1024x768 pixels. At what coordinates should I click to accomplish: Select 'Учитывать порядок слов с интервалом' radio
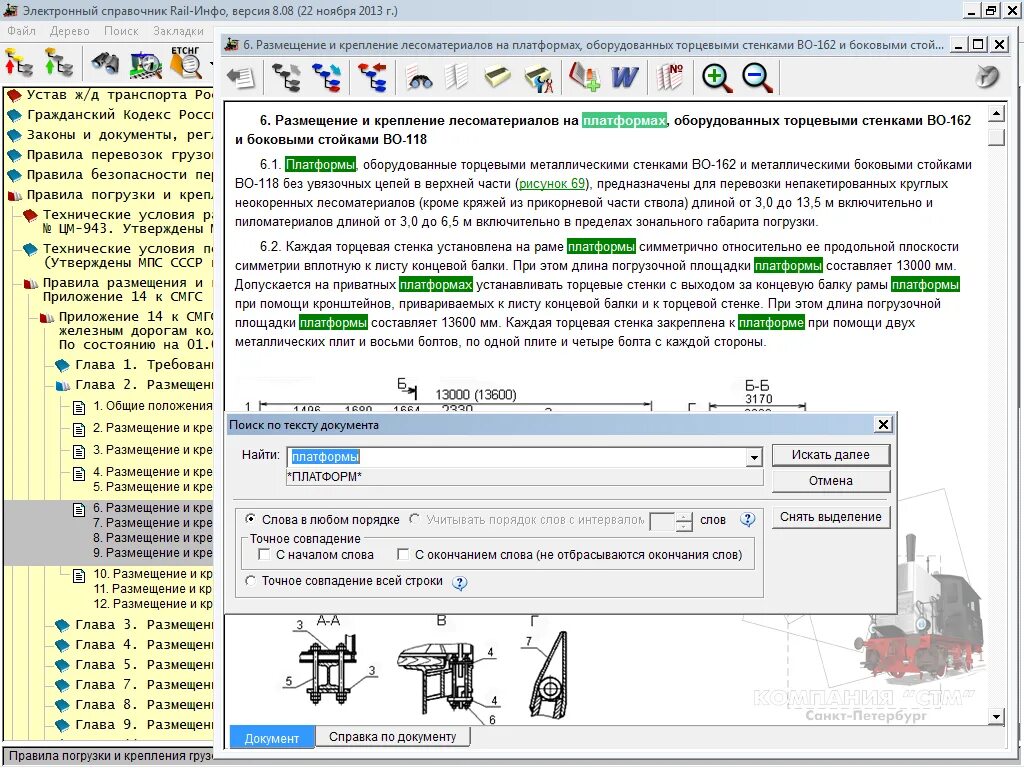click(x=414, y=519)
